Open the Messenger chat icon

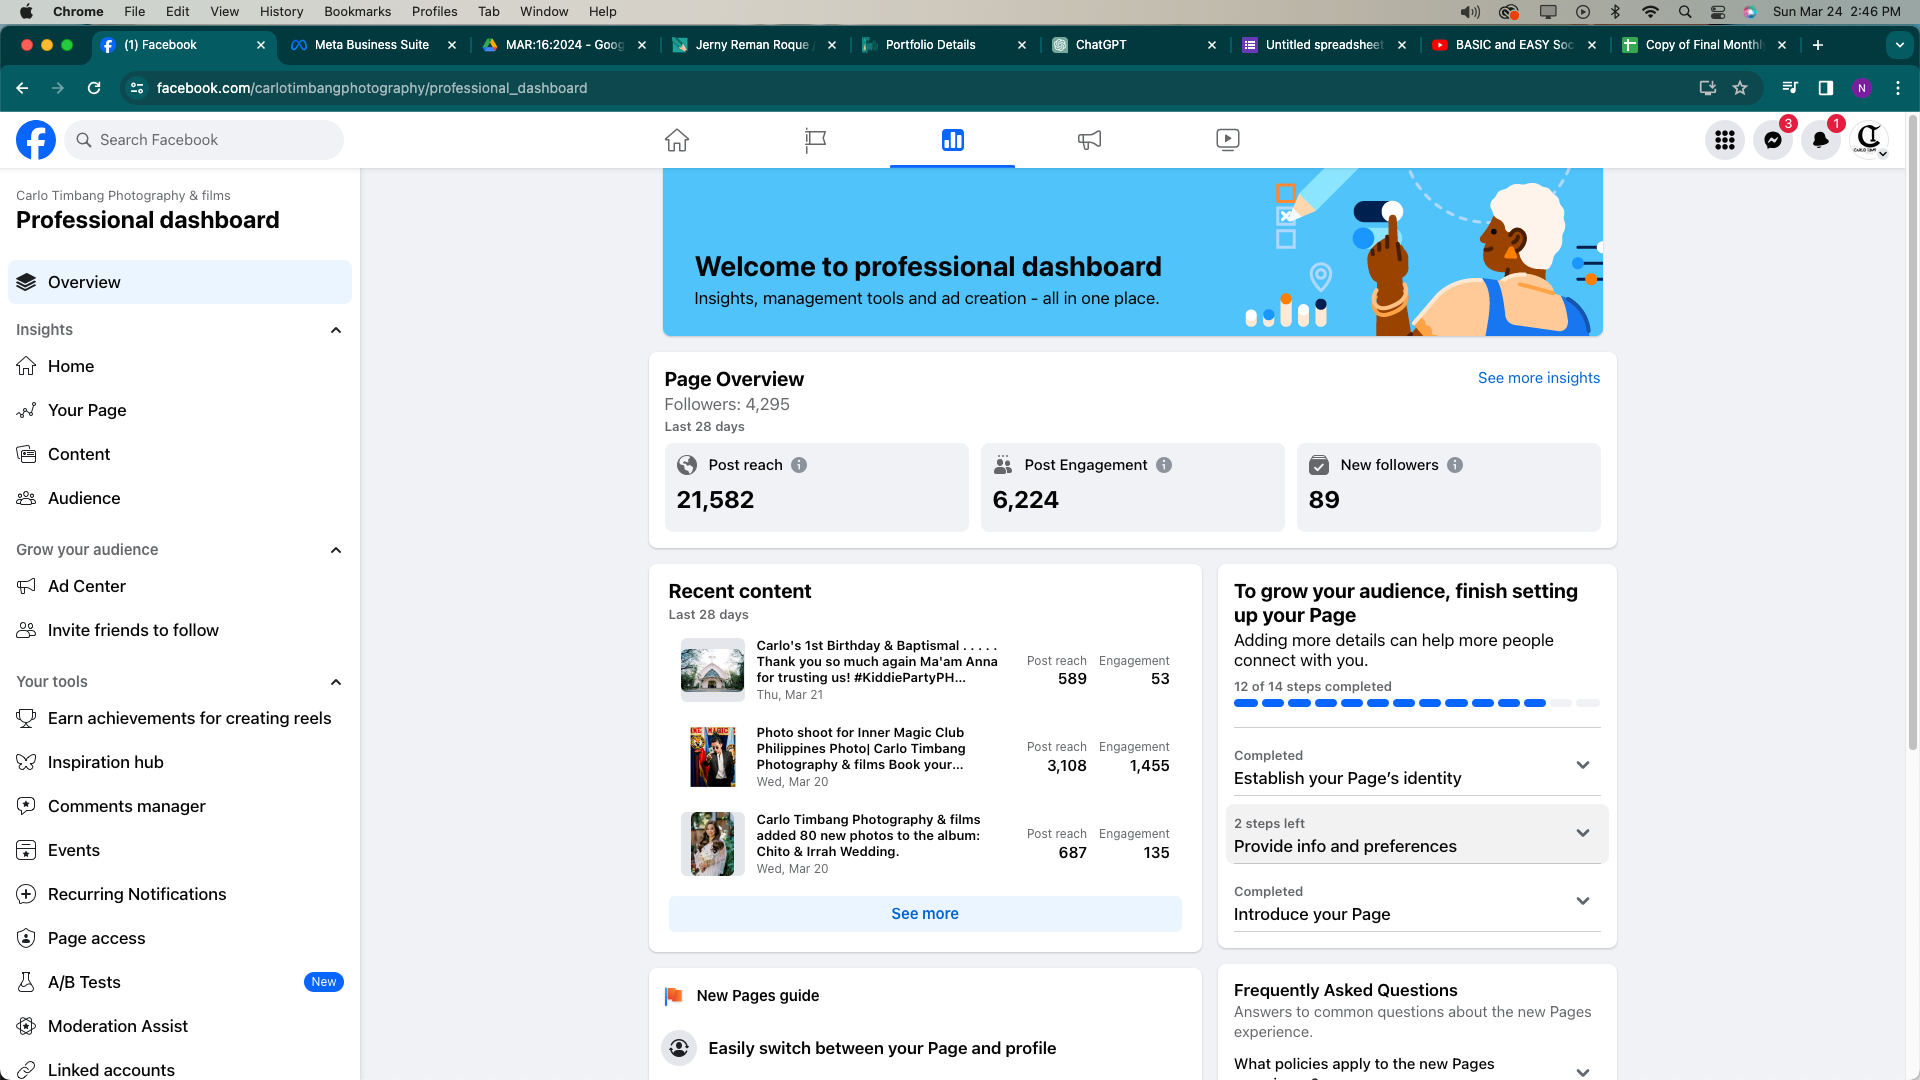point(1773,140)
